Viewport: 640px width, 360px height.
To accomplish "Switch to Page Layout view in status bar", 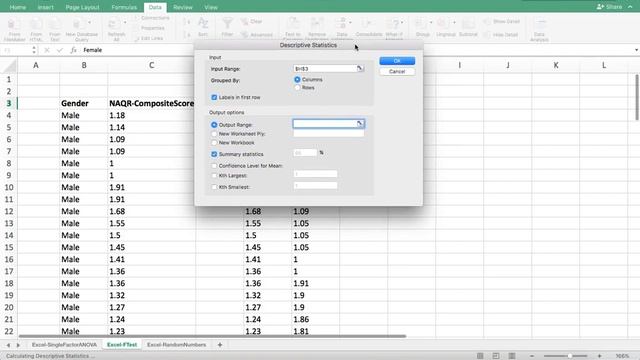I will click(496, 356).
